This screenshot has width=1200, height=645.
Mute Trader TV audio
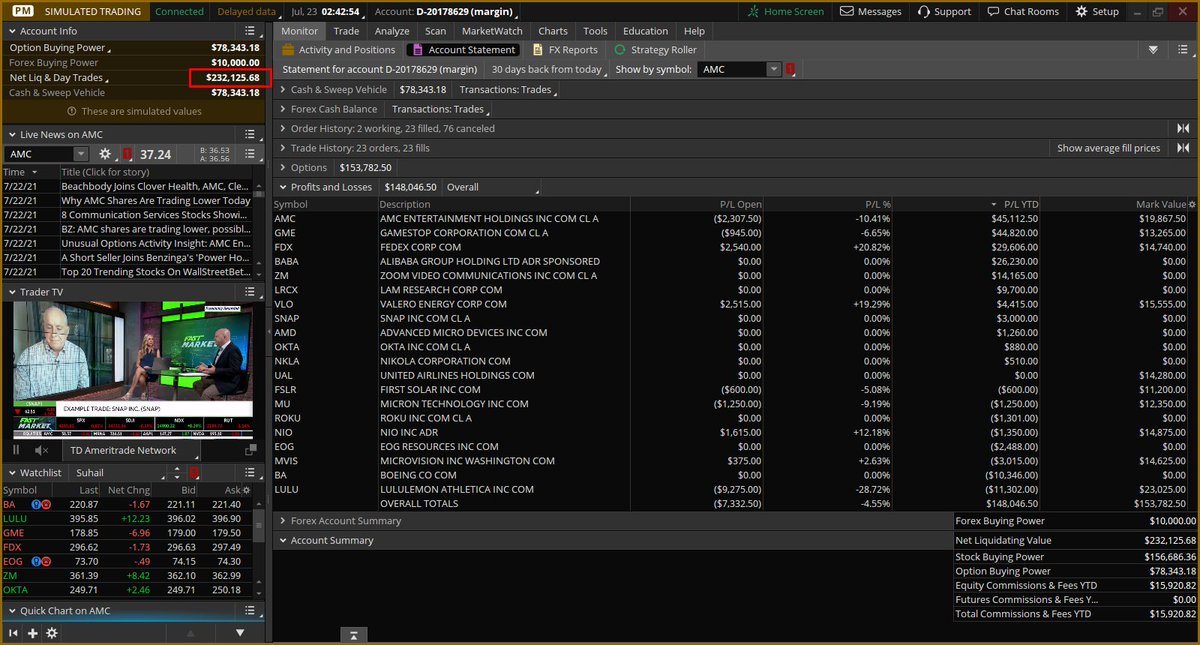click(41, 450)
